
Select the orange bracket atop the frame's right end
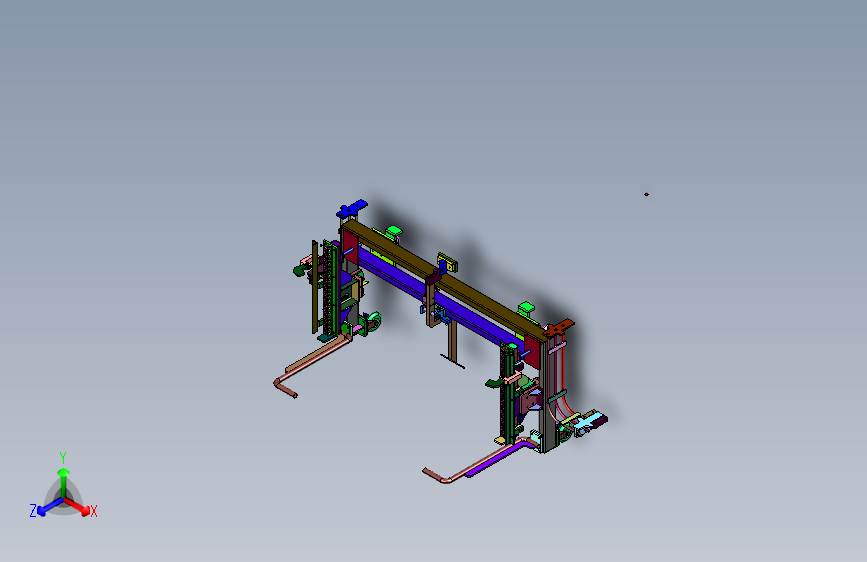tap(558, 327)
